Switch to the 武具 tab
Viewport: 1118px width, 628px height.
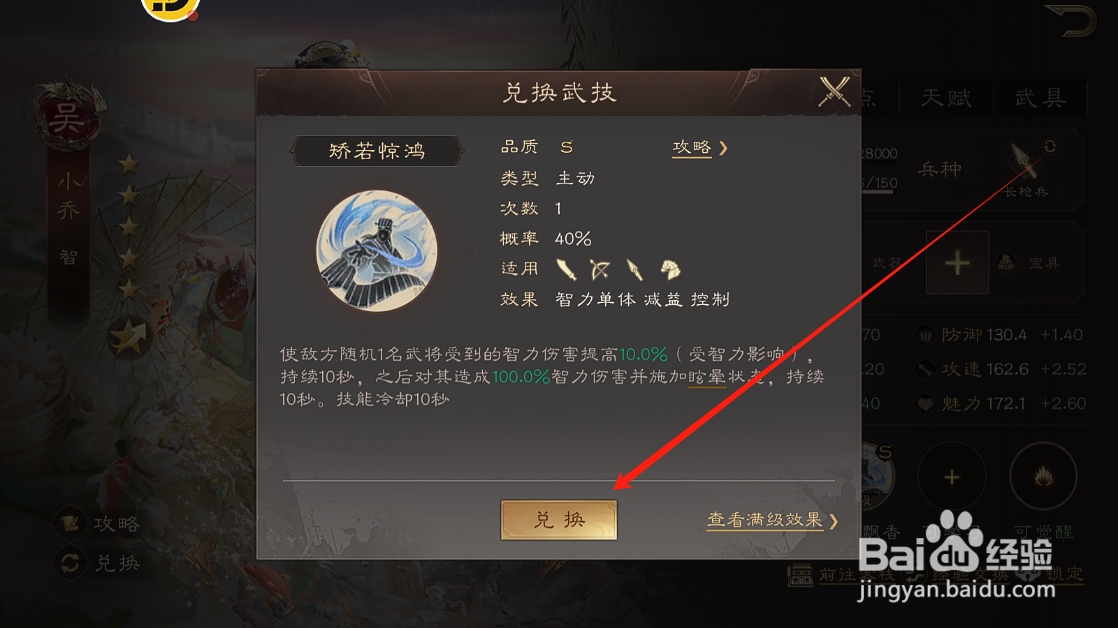coord(1040,98)
